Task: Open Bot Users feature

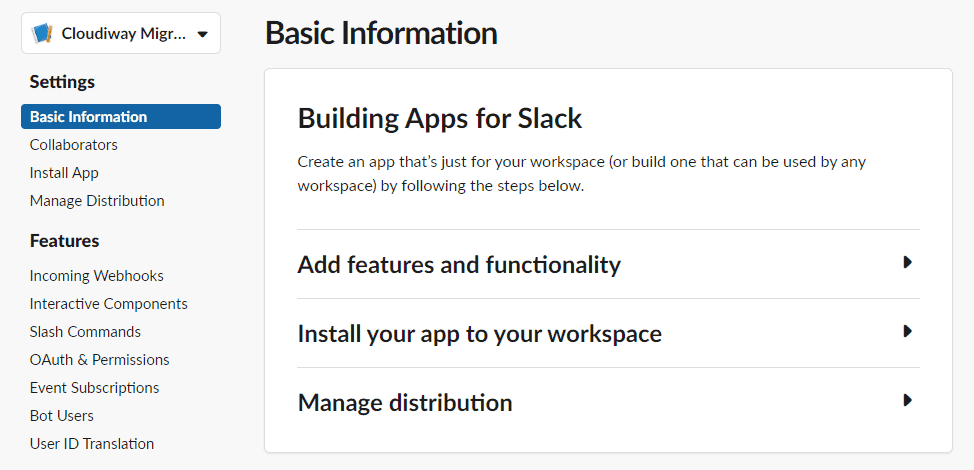Action: pyautogui.click(x=61, y=415)
